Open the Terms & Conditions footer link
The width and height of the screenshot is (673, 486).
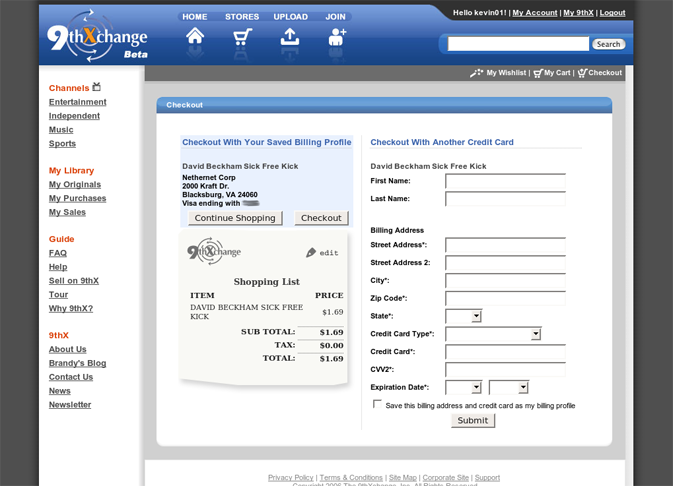coord(351,477)
